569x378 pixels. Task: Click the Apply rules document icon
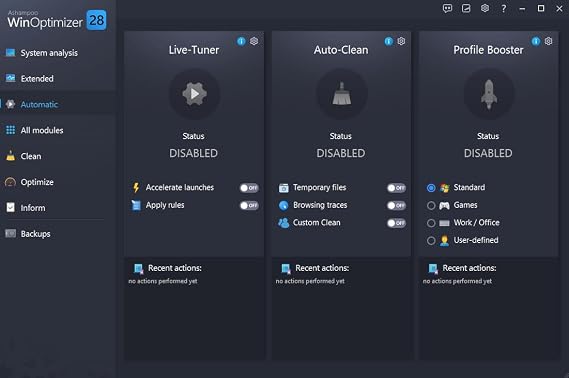tap(136, 205)
